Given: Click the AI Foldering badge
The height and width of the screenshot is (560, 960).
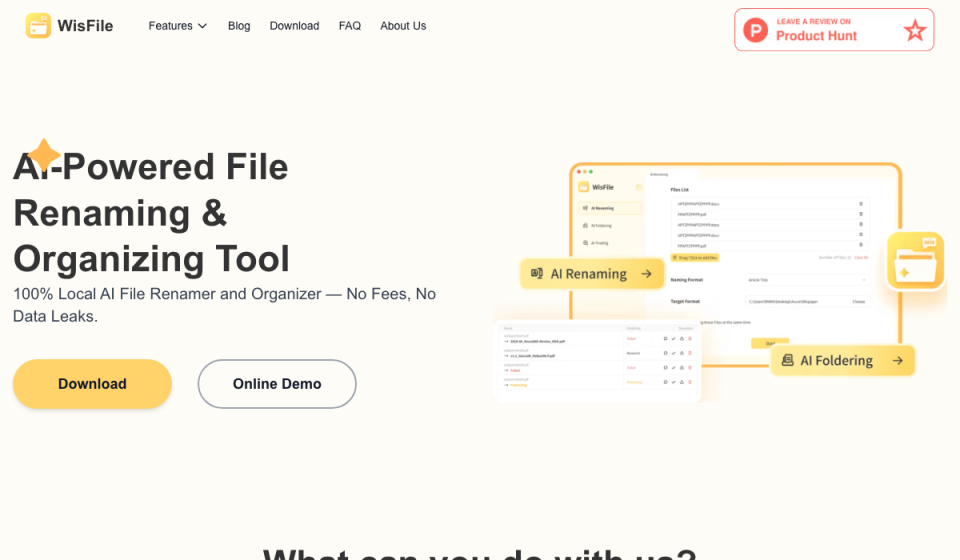Looking at the screenshot, I should coord(842,360).
